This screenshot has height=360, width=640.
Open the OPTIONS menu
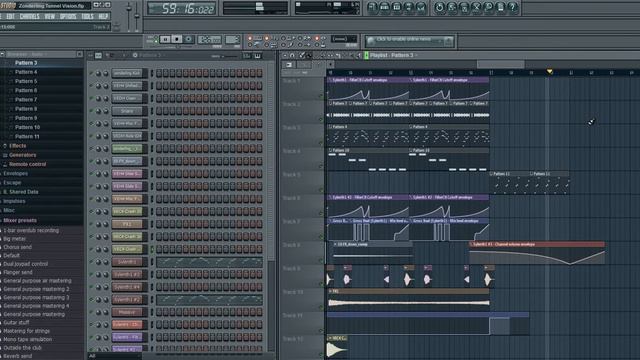[68, 16]
